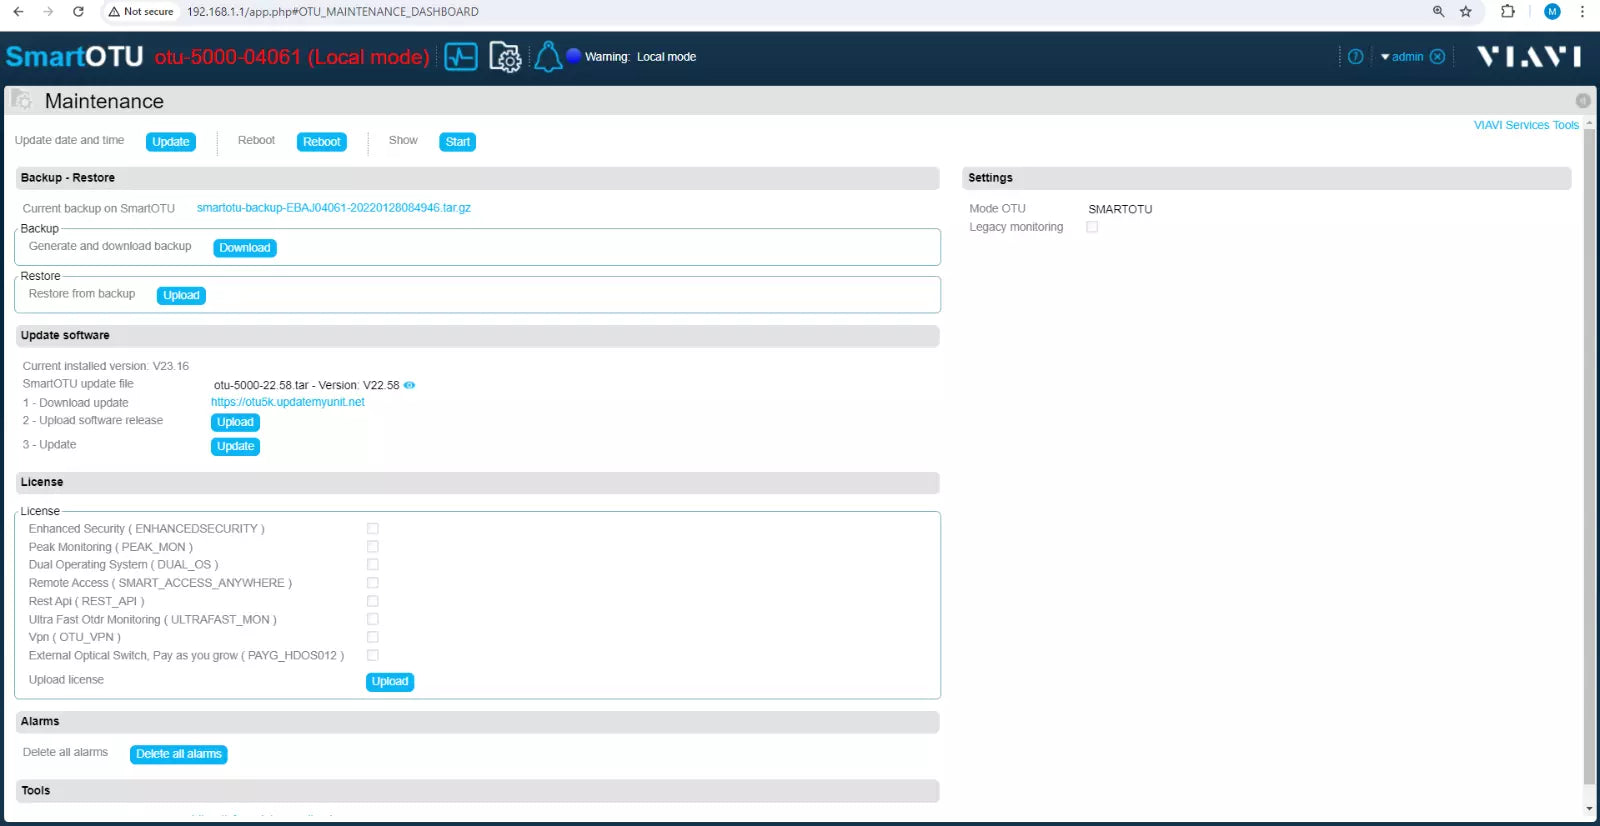Viewport: 1600px width, 826px height.
Task: Download the generated backup
Action: click(245, 248)
